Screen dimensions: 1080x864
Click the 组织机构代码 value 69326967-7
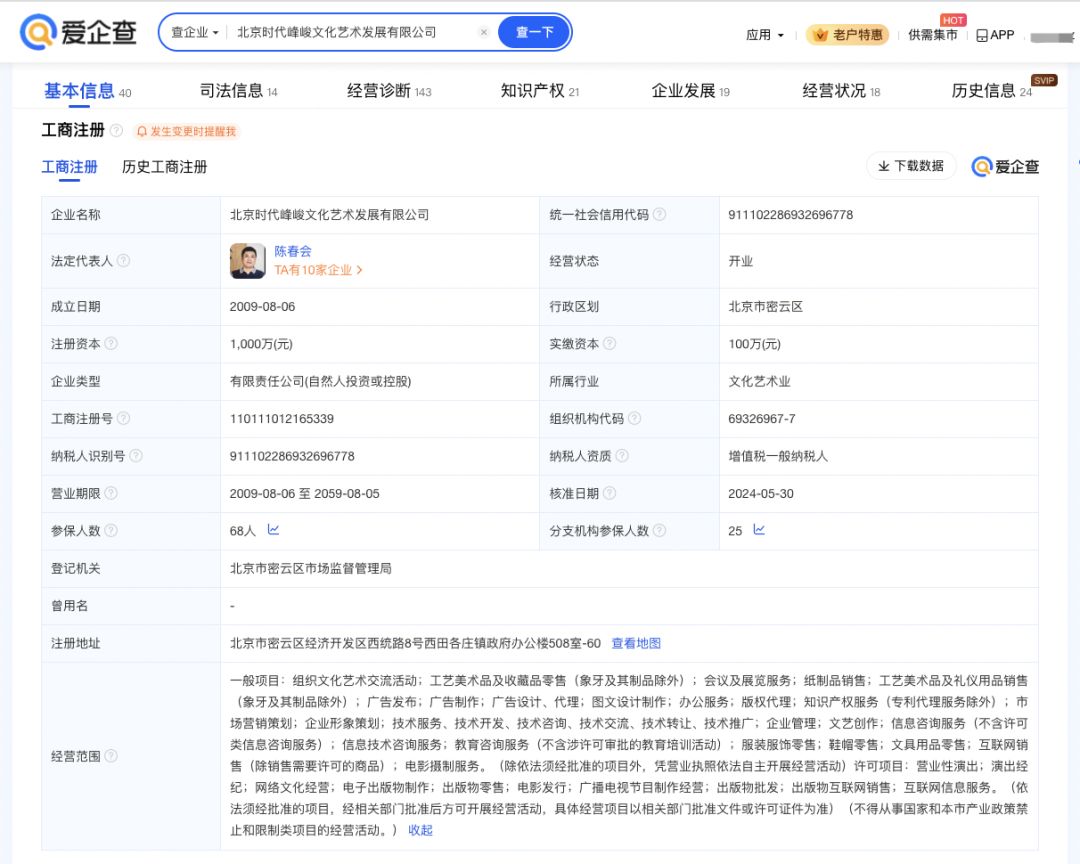click(762, 418)
